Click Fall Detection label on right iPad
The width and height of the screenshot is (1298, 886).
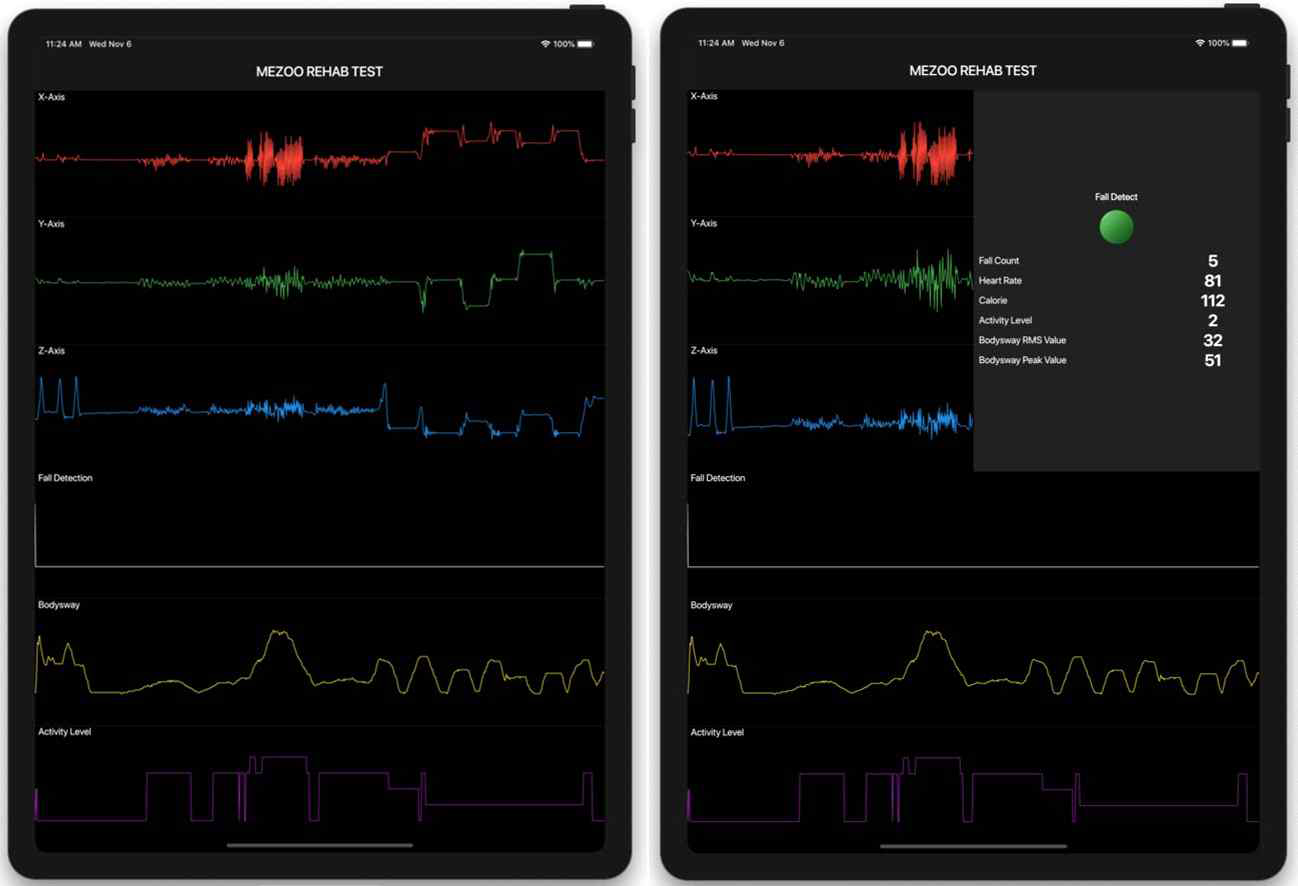pos(718,478)
